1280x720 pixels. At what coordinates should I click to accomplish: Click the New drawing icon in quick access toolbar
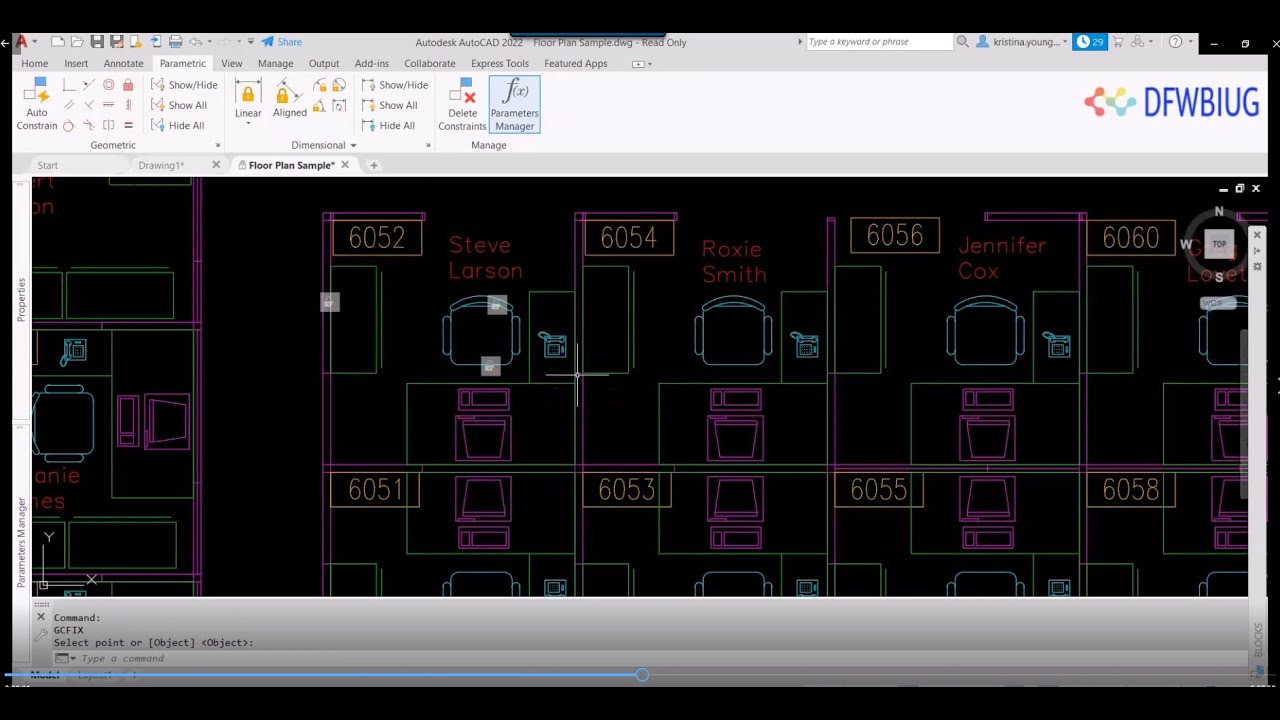(x=57, y=42)
